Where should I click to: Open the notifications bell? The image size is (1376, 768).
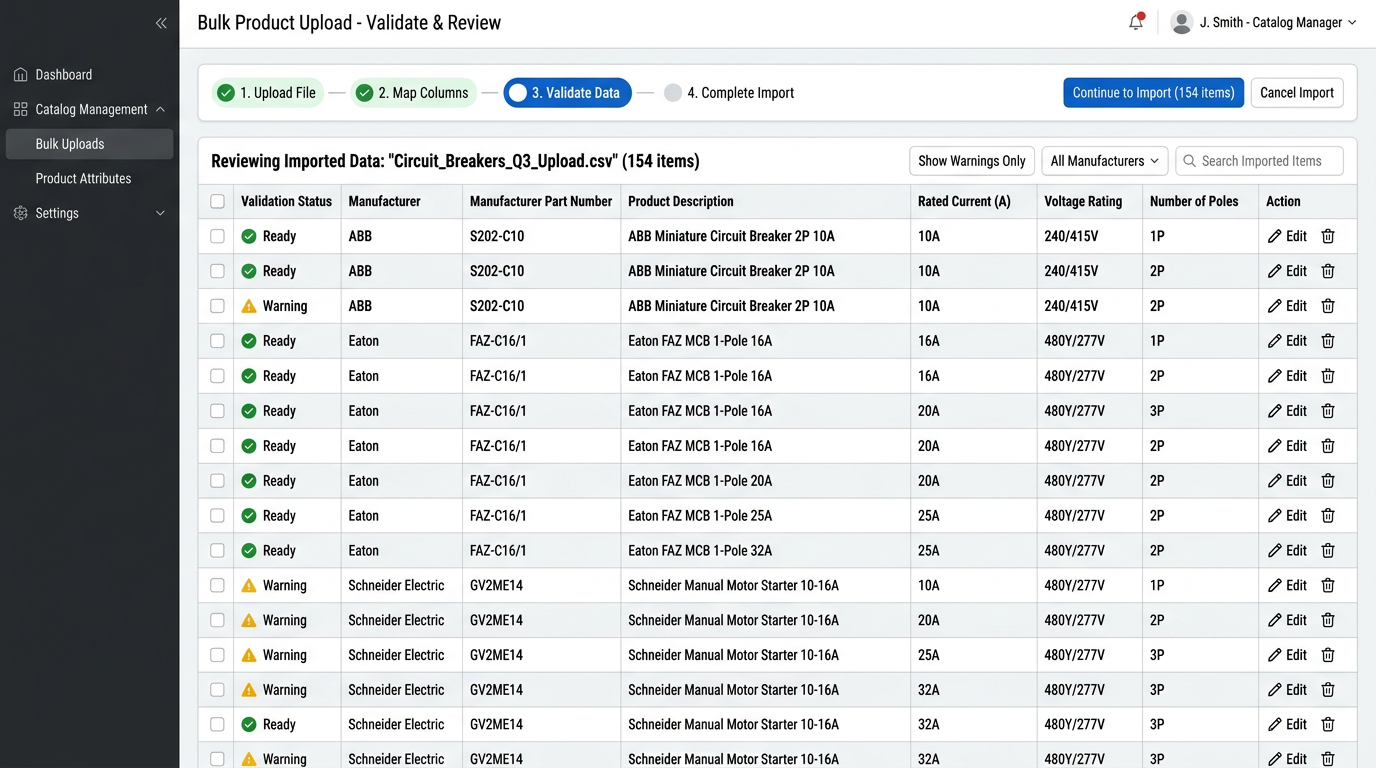click(x=1135, y=22)
